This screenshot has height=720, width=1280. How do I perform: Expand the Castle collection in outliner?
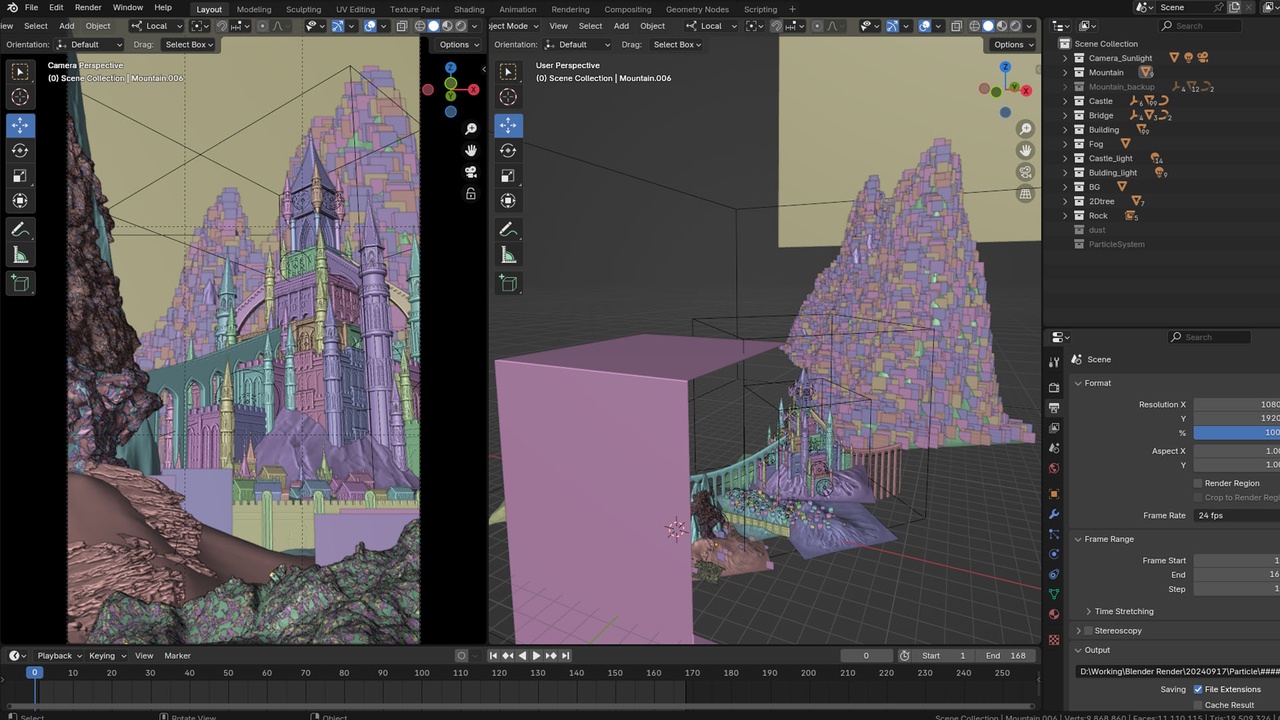(x=1066, y=101)
